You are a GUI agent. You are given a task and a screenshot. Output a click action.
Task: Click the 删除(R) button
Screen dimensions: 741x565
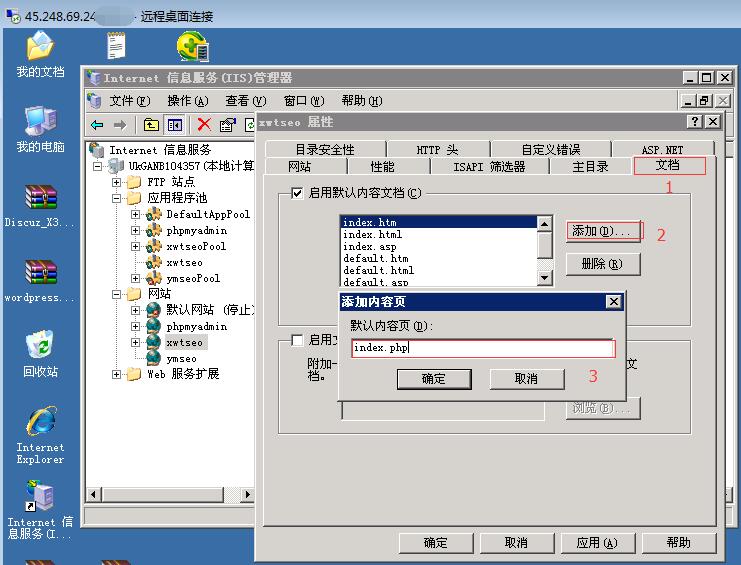[x=603, y=264]
